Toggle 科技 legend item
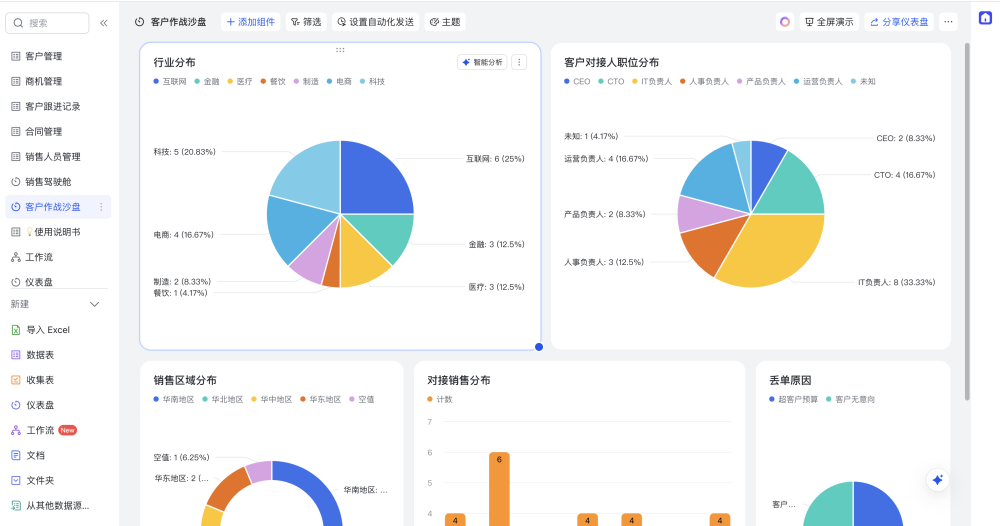1000x526 pixels. [373, 82]
